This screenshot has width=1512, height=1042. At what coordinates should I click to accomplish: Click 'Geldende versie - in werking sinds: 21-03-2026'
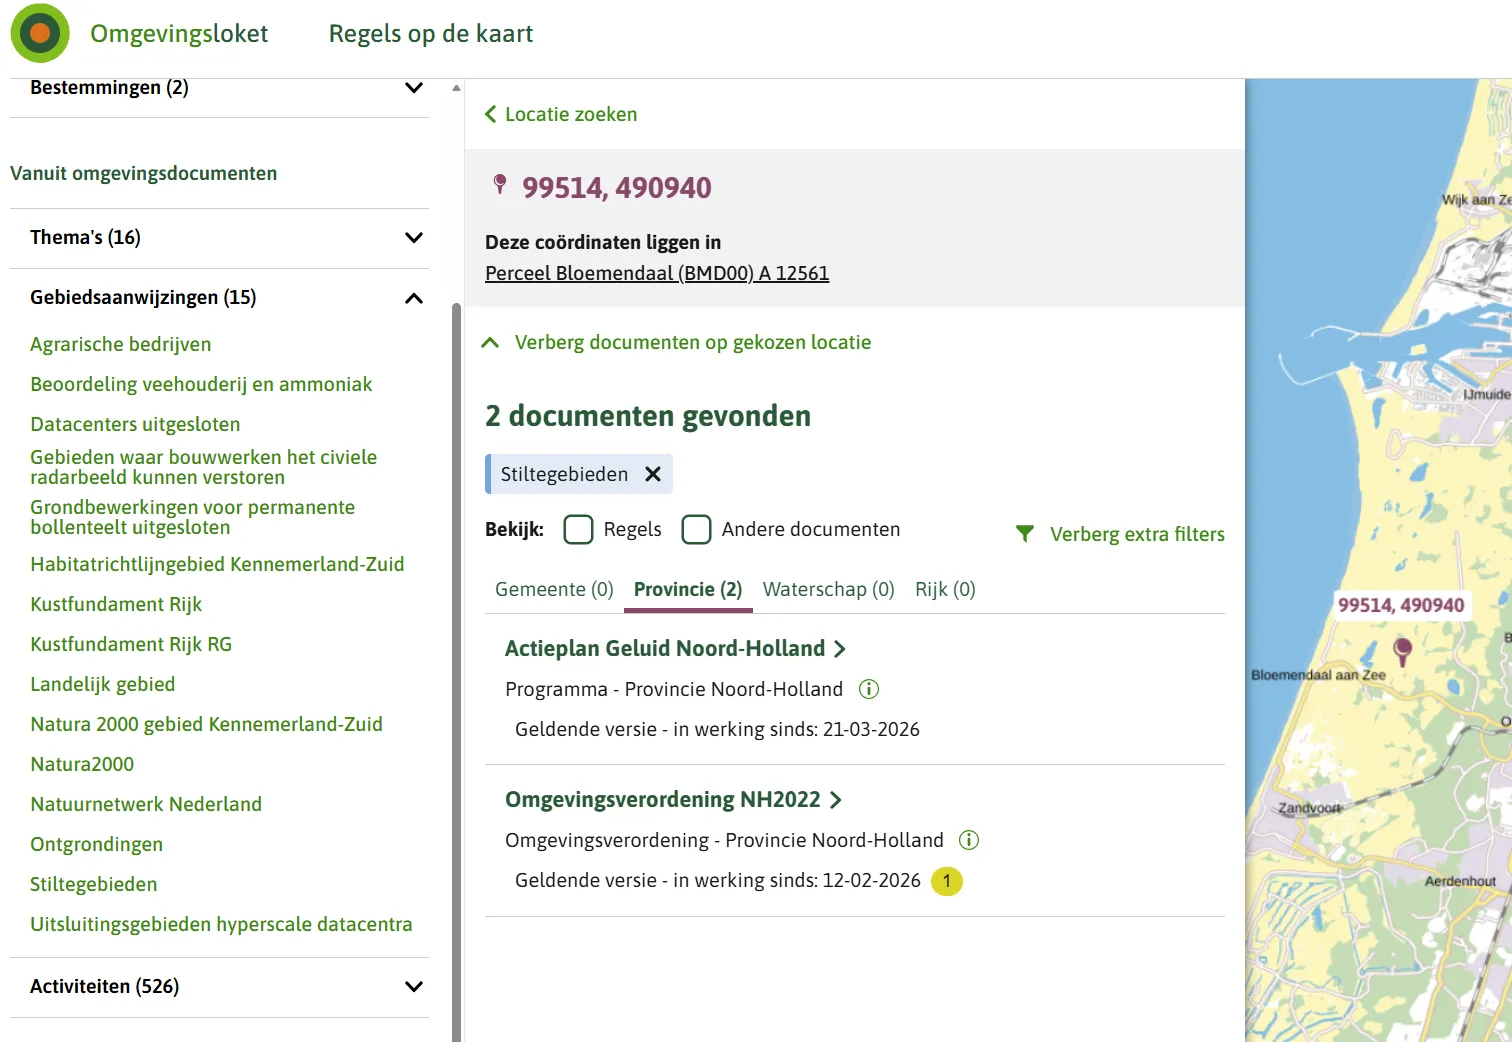click(717, 729)
